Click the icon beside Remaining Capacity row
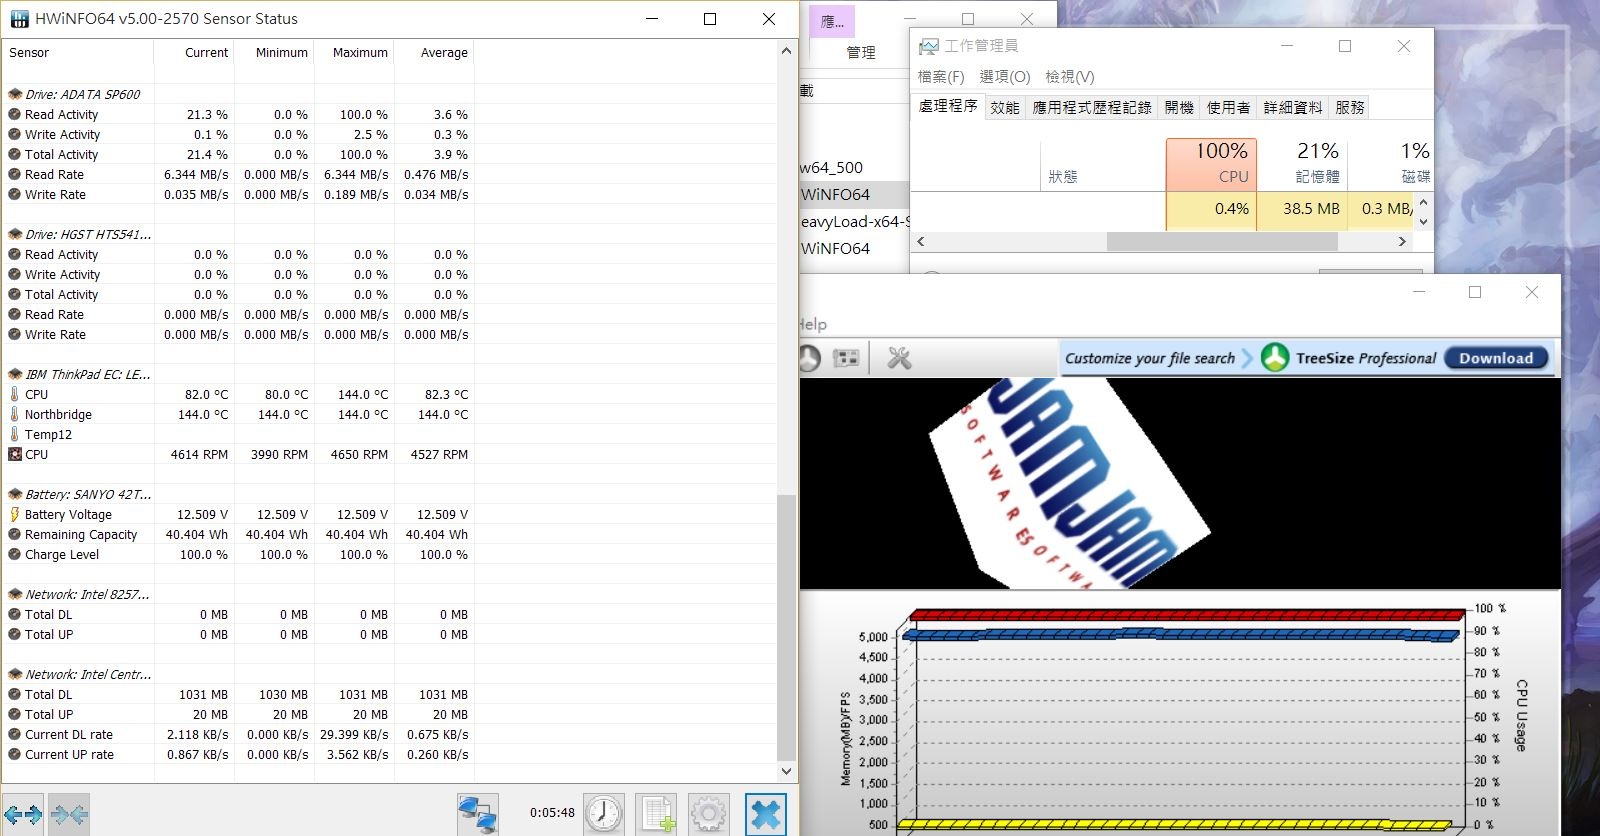Screen dimensions: 1600x836 pos(14,534)
